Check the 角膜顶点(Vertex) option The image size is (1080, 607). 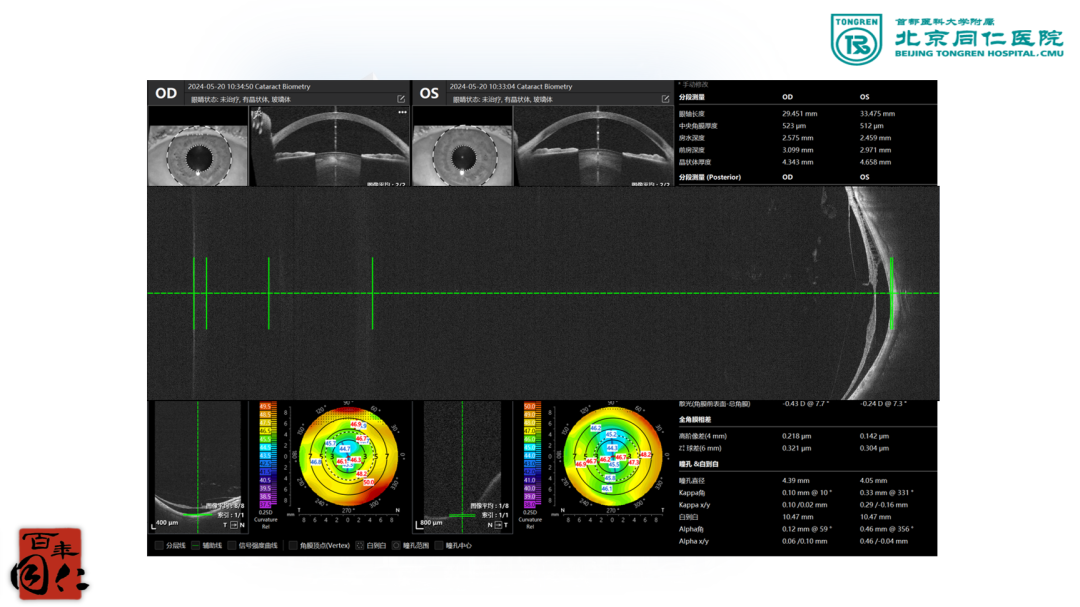point(293,546)
